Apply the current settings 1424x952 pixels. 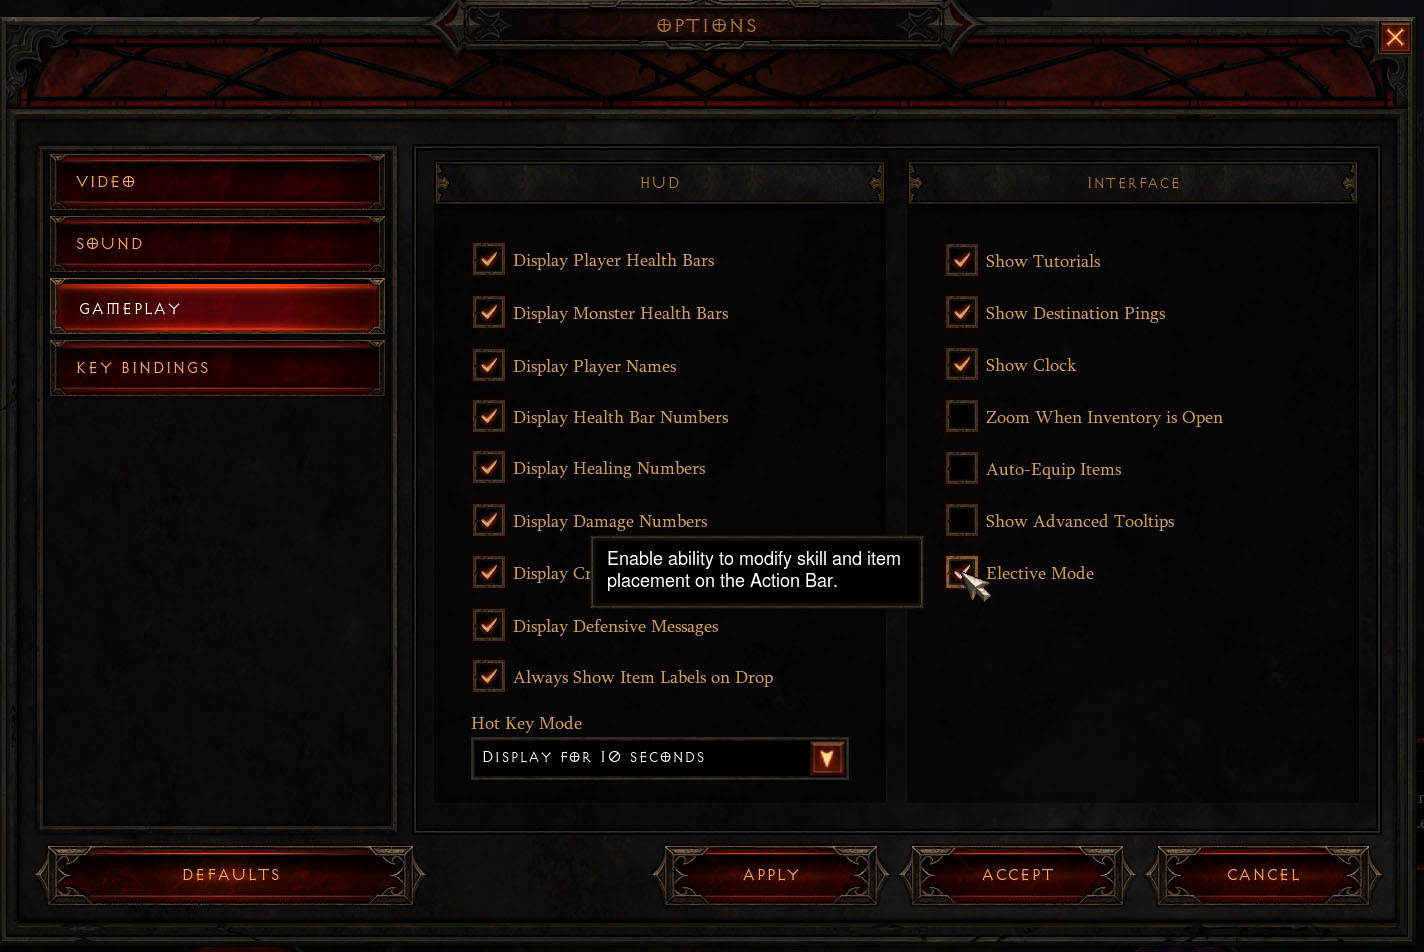pos(771,875)
